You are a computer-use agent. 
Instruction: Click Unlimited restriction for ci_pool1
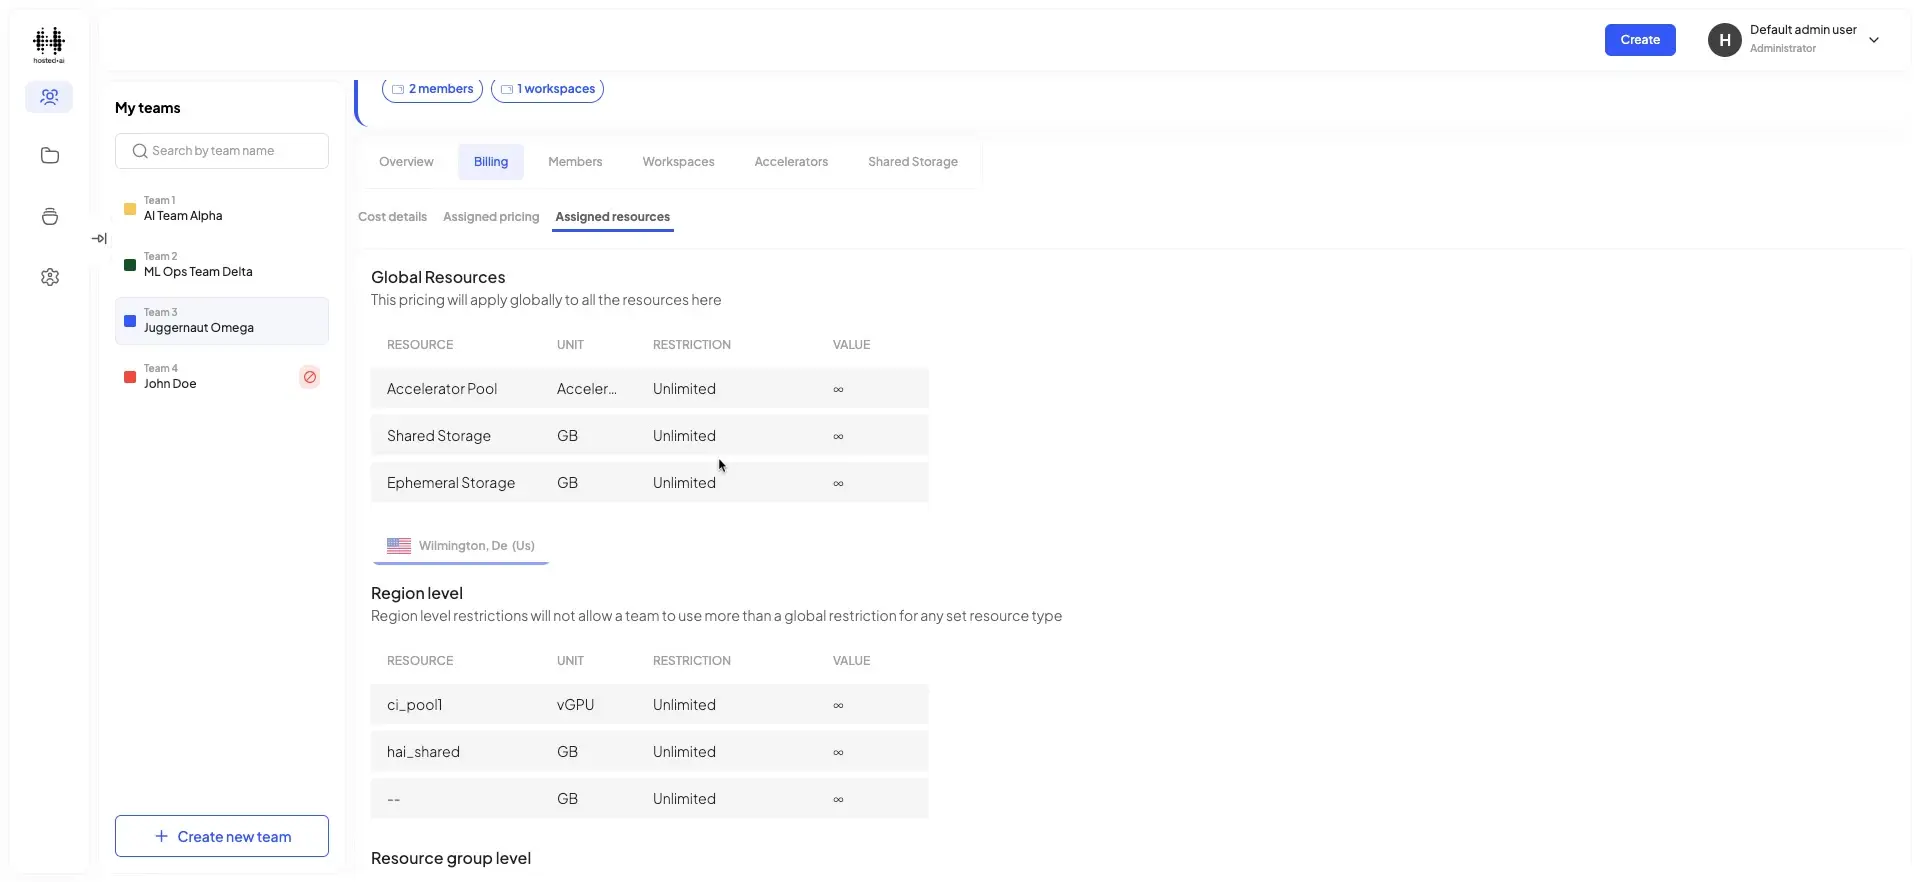coord(684,705)
